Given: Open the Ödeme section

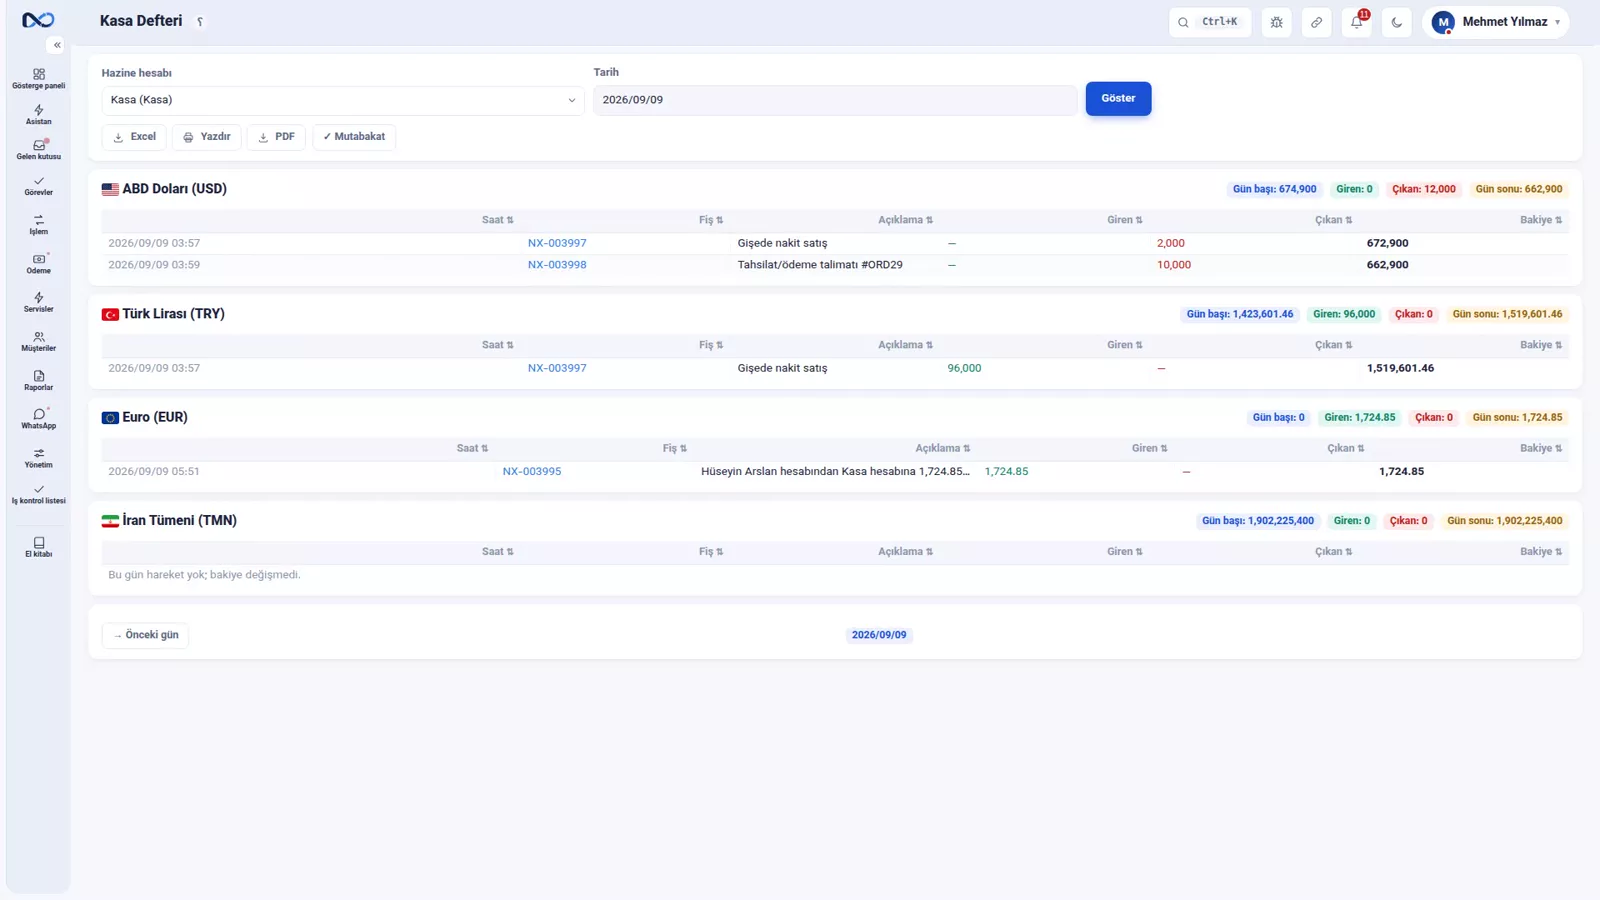Looking at the screenshot, I should 38,264.
